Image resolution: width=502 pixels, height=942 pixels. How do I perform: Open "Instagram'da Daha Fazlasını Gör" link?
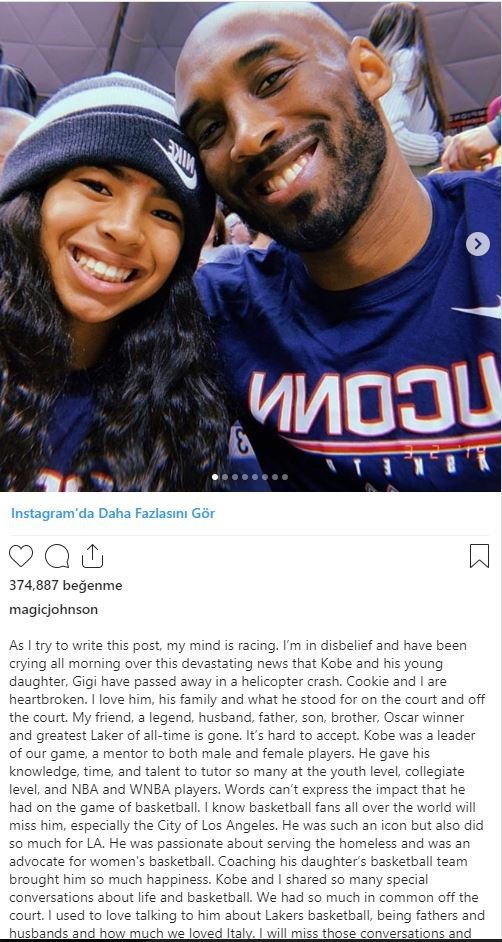point(113,514)
